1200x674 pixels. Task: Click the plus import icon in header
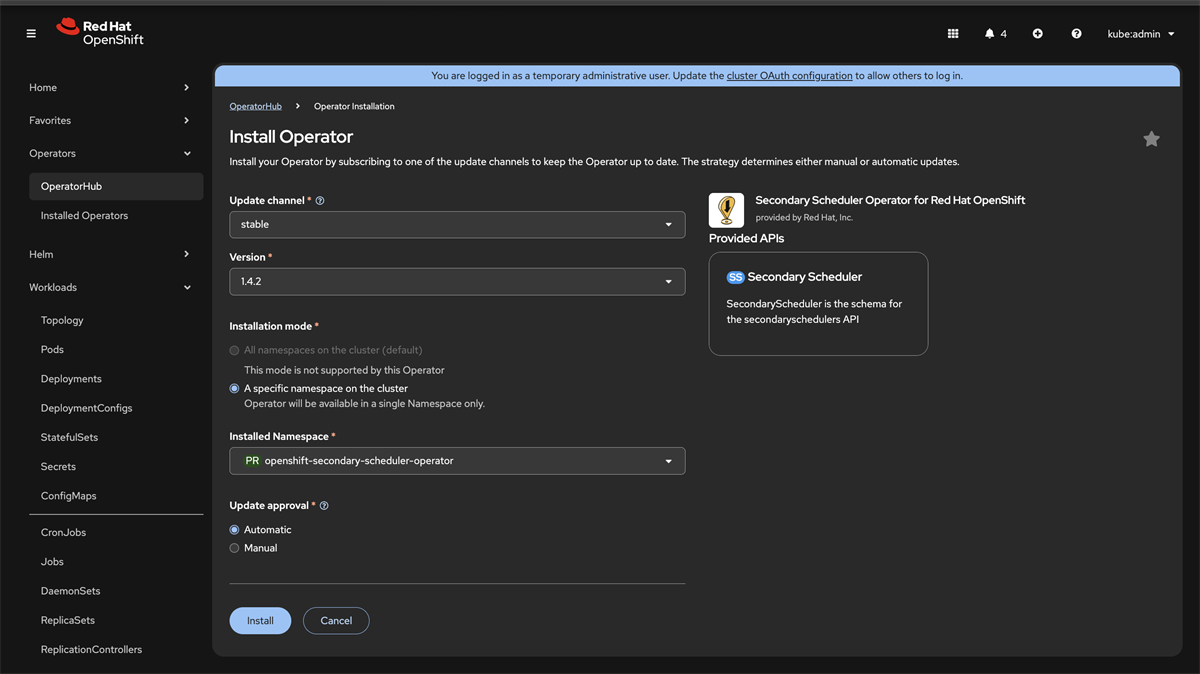point(1038,34)
